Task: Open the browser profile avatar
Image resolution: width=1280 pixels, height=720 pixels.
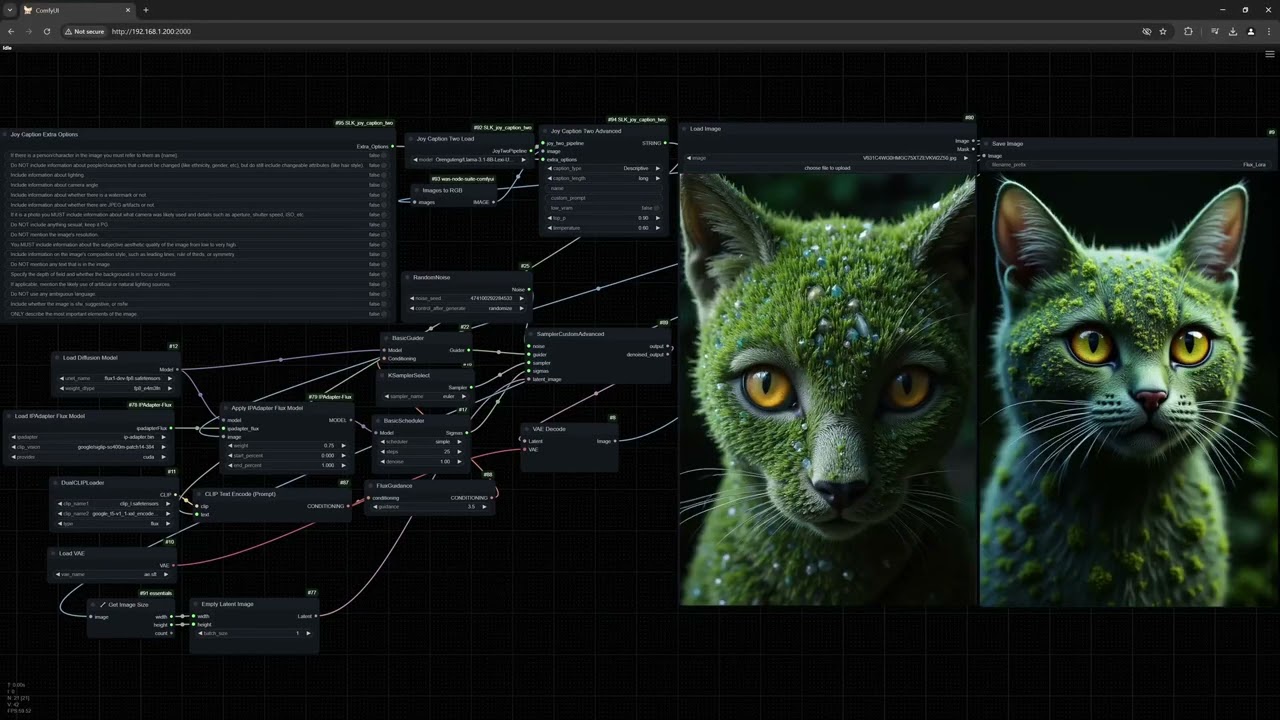Action: click(x=1251, y=31)
